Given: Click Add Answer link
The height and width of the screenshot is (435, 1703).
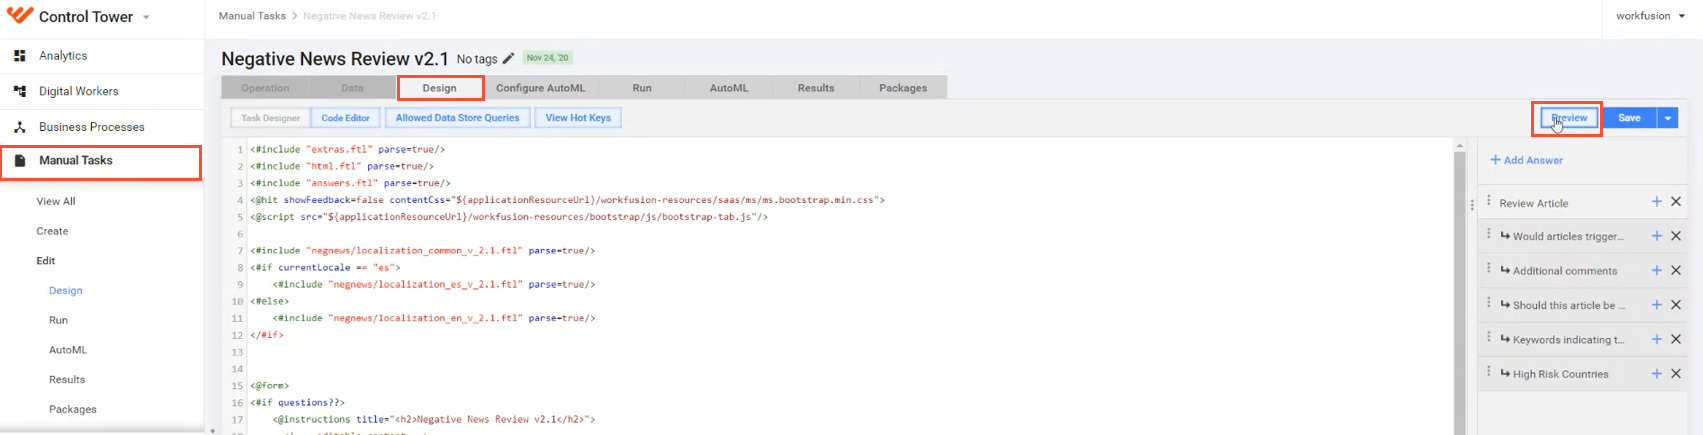Looking at the screenshot, I should (x=1526, y=160).
